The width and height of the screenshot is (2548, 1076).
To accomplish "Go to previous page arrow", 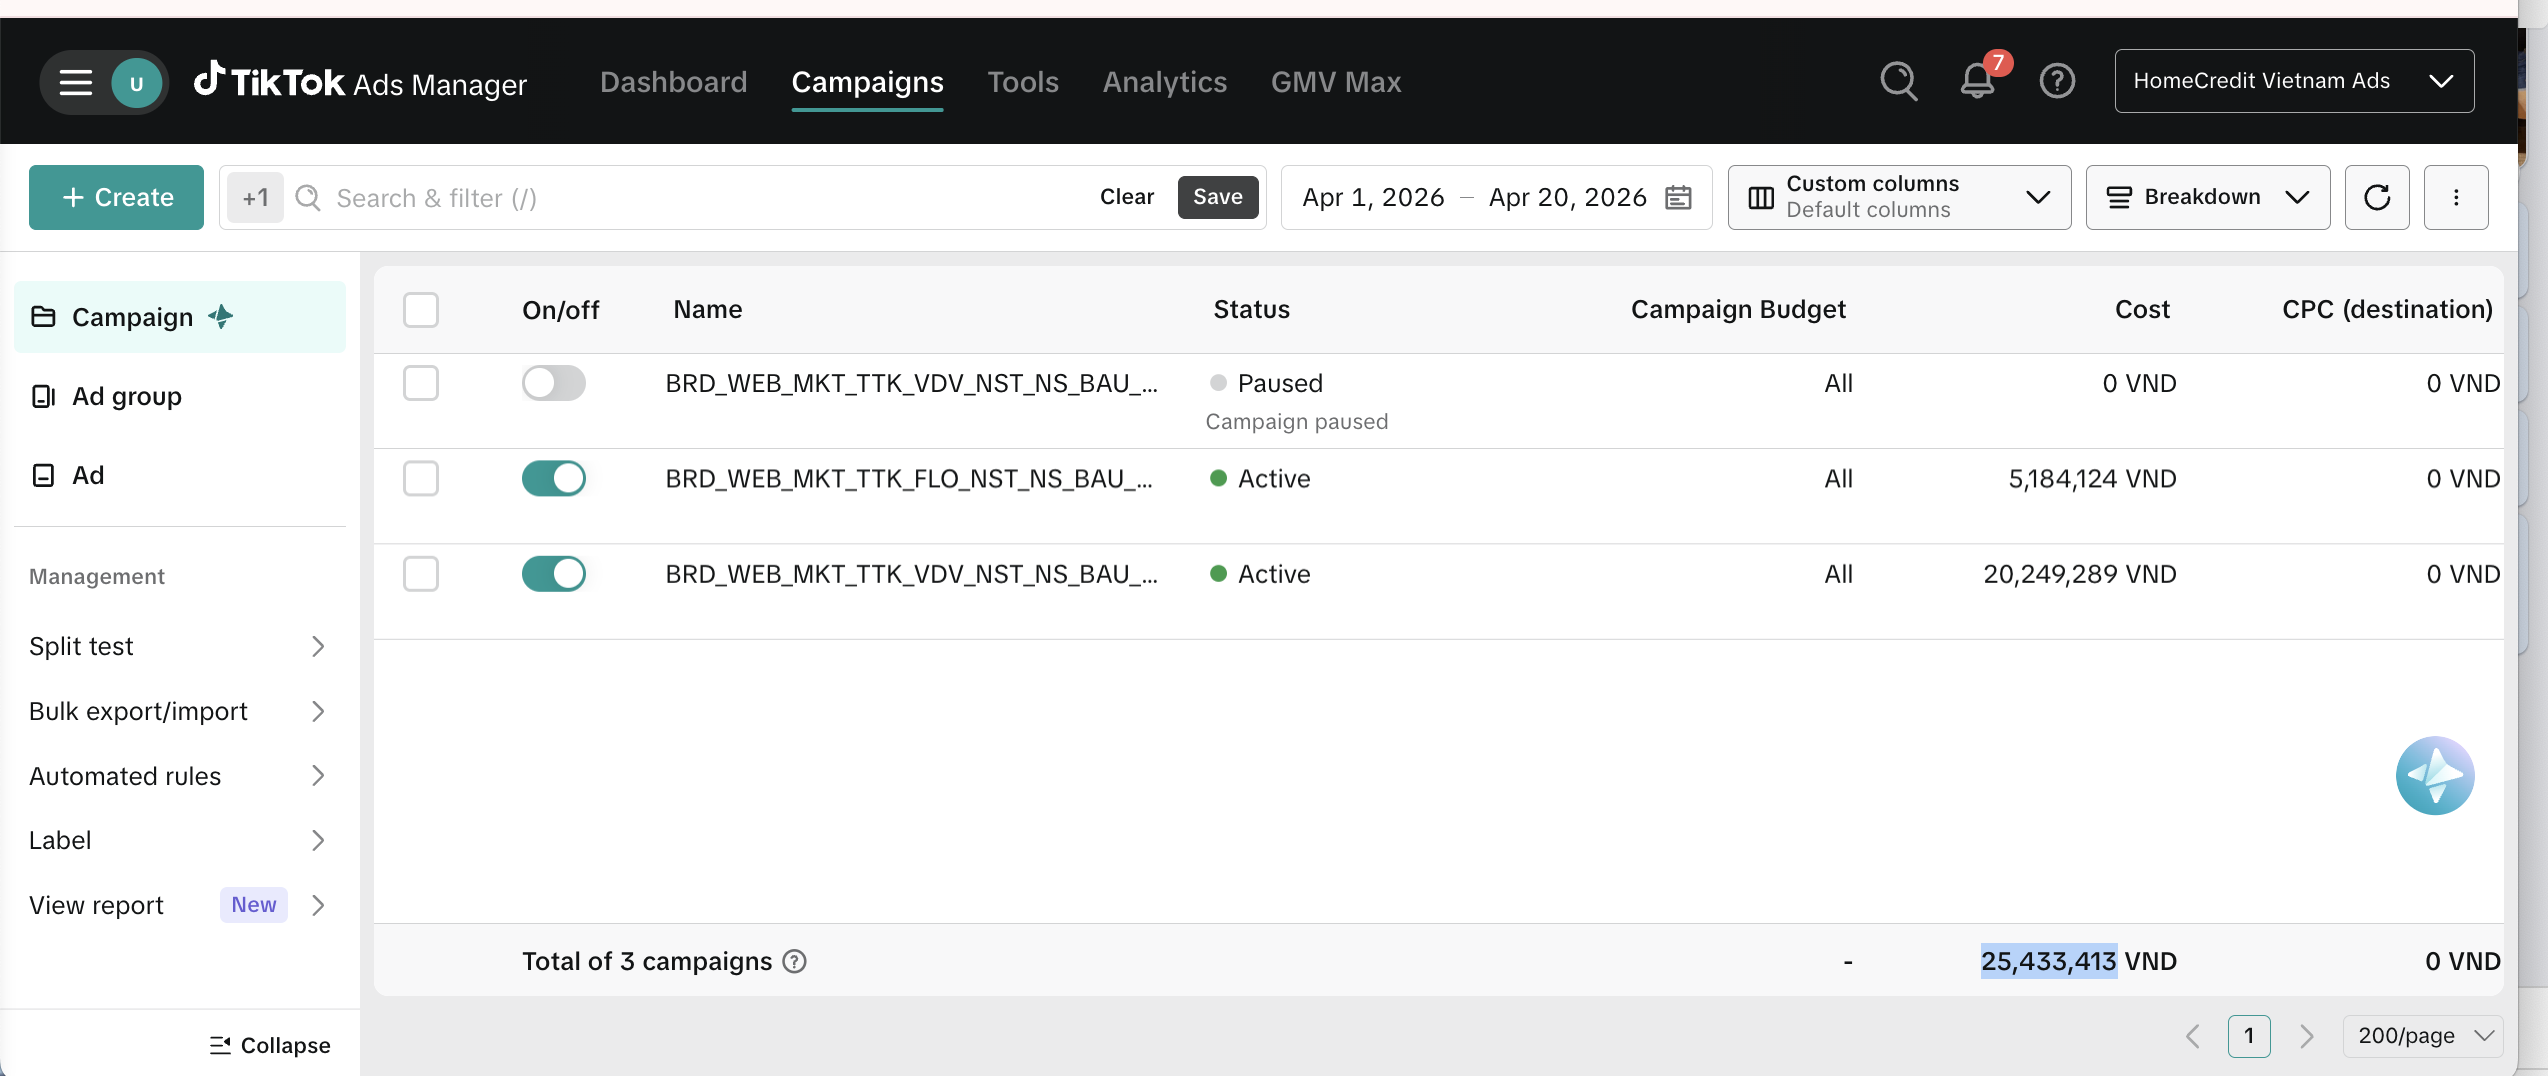I will pyautogui.click(x=2193, y=1036).
